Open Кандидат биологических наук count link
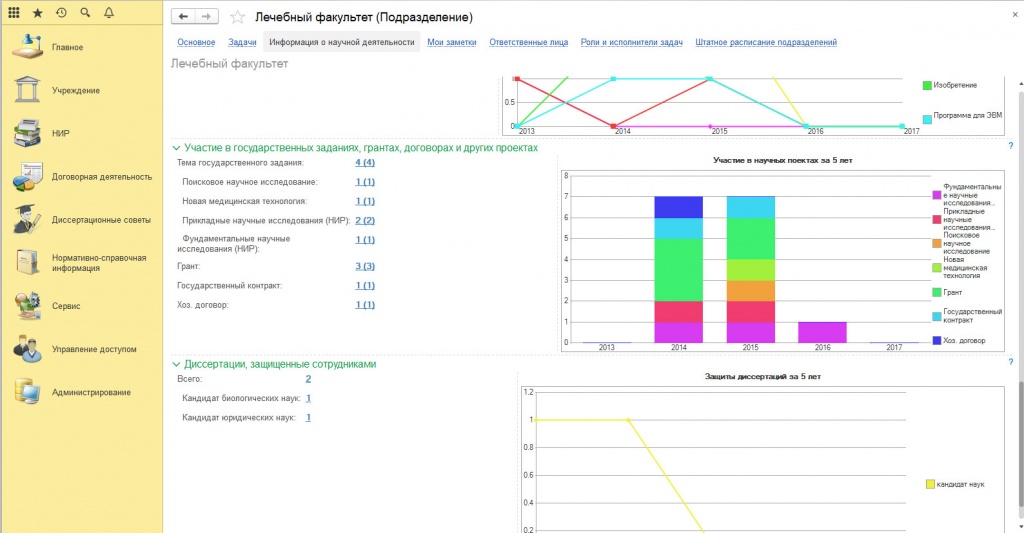Viewport: 1024px width, 533px height. (308, 398)
